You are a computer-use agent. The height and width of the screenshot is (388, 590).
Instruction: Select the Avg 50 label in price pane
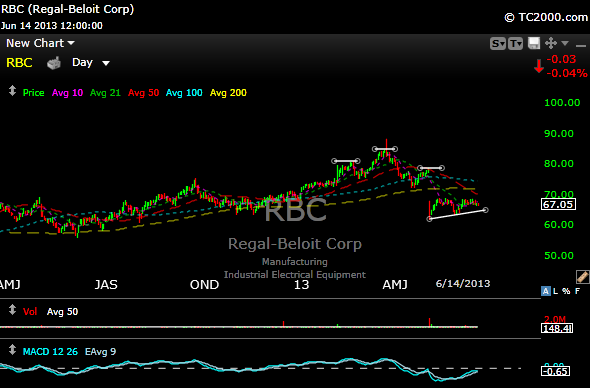point(143,93)
